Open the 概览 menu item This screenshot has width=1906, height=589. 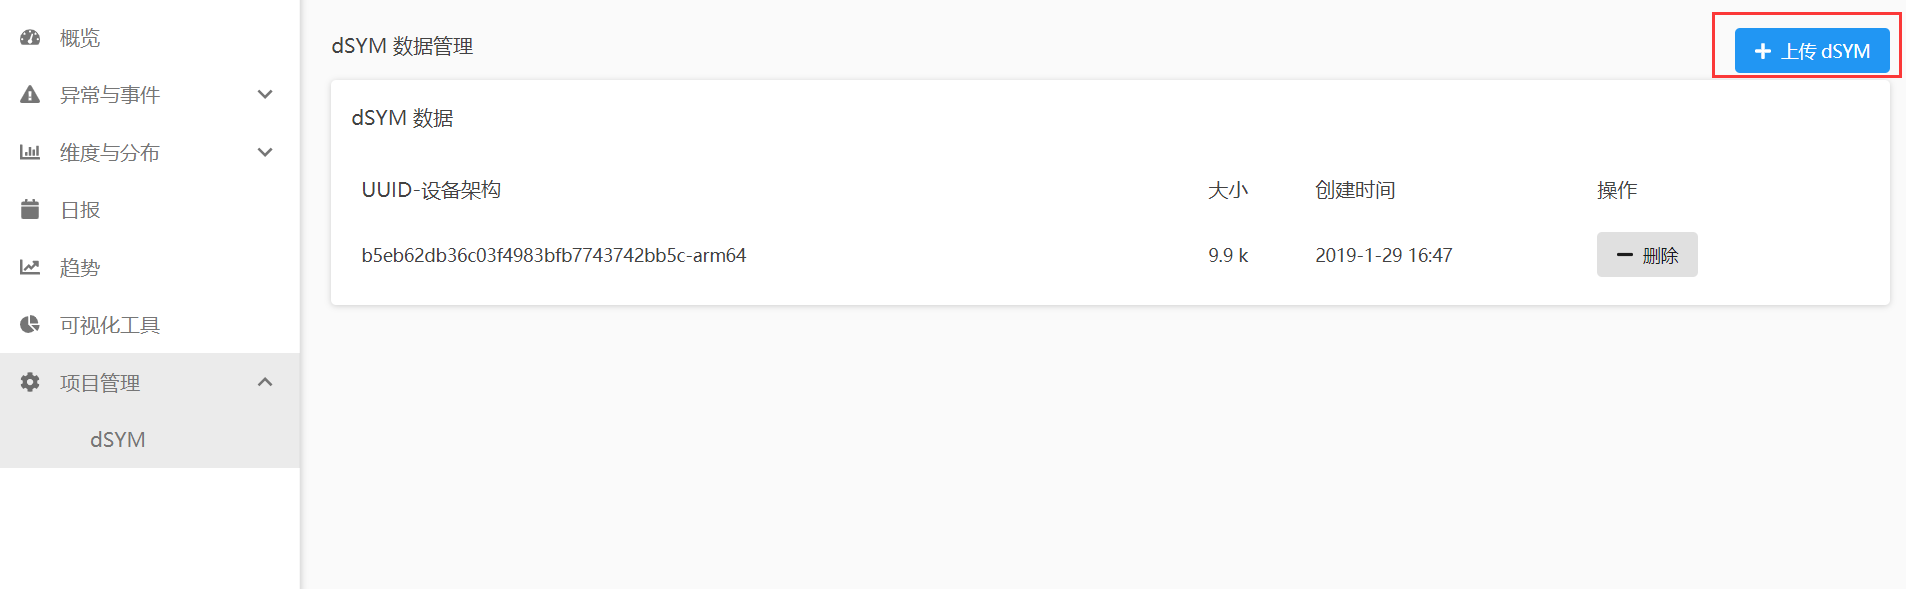tap(80, 38)
